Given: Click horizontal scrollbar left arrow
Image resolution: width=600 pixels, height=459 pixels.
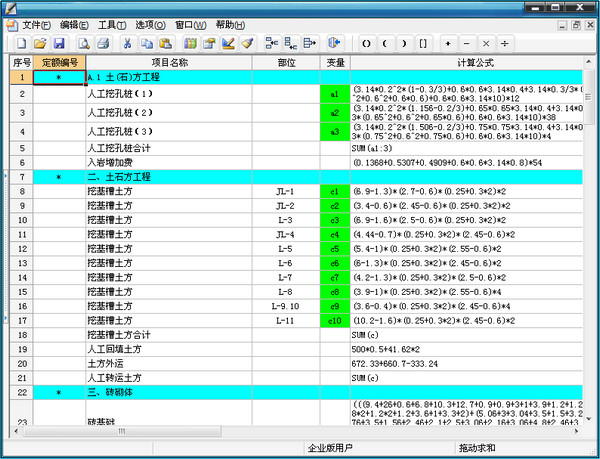Looking at the screenshot, I should (x=16, y=431).
